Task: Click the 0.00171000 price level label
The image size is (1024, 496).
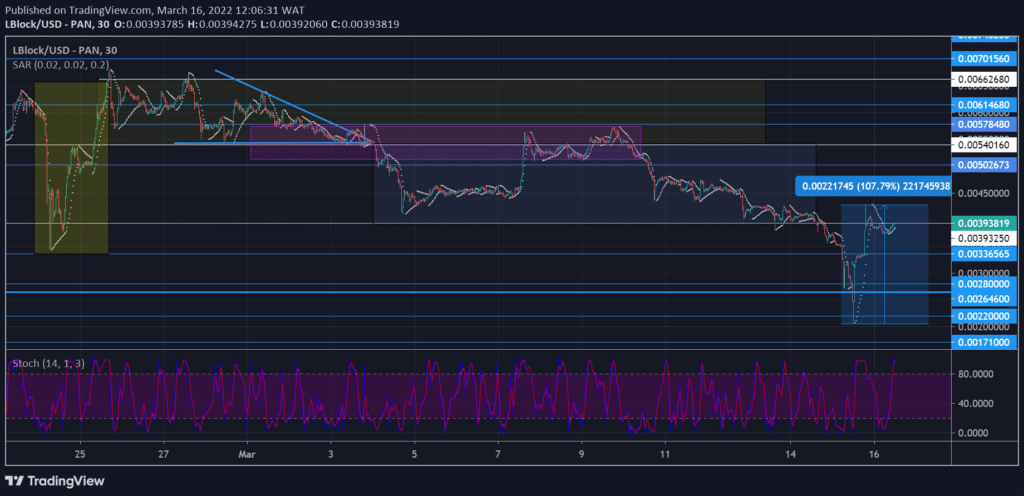Action: point(983,342)
